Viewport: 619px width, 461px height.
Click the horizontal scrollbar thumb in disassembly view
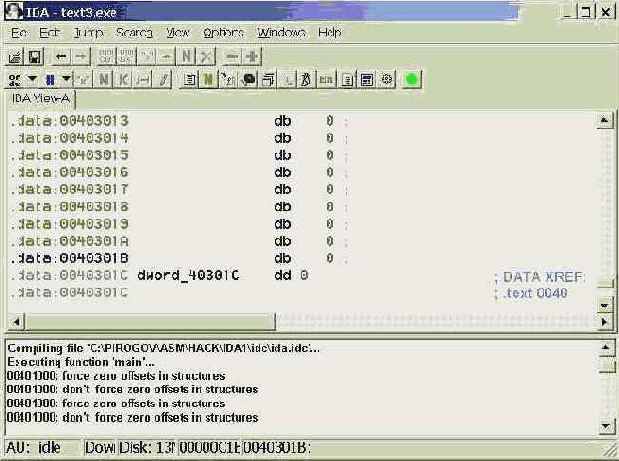150,322
